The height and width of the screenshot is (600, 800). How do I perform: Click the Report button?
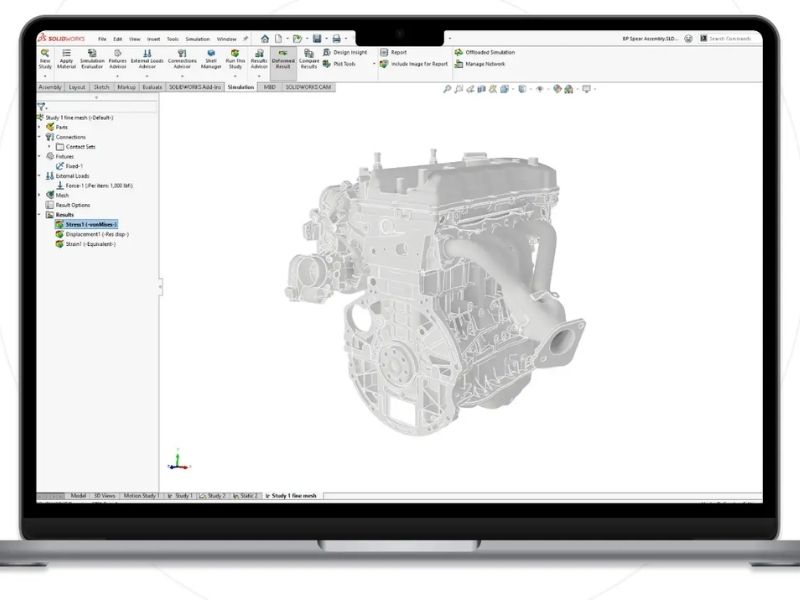pos(397,51)
